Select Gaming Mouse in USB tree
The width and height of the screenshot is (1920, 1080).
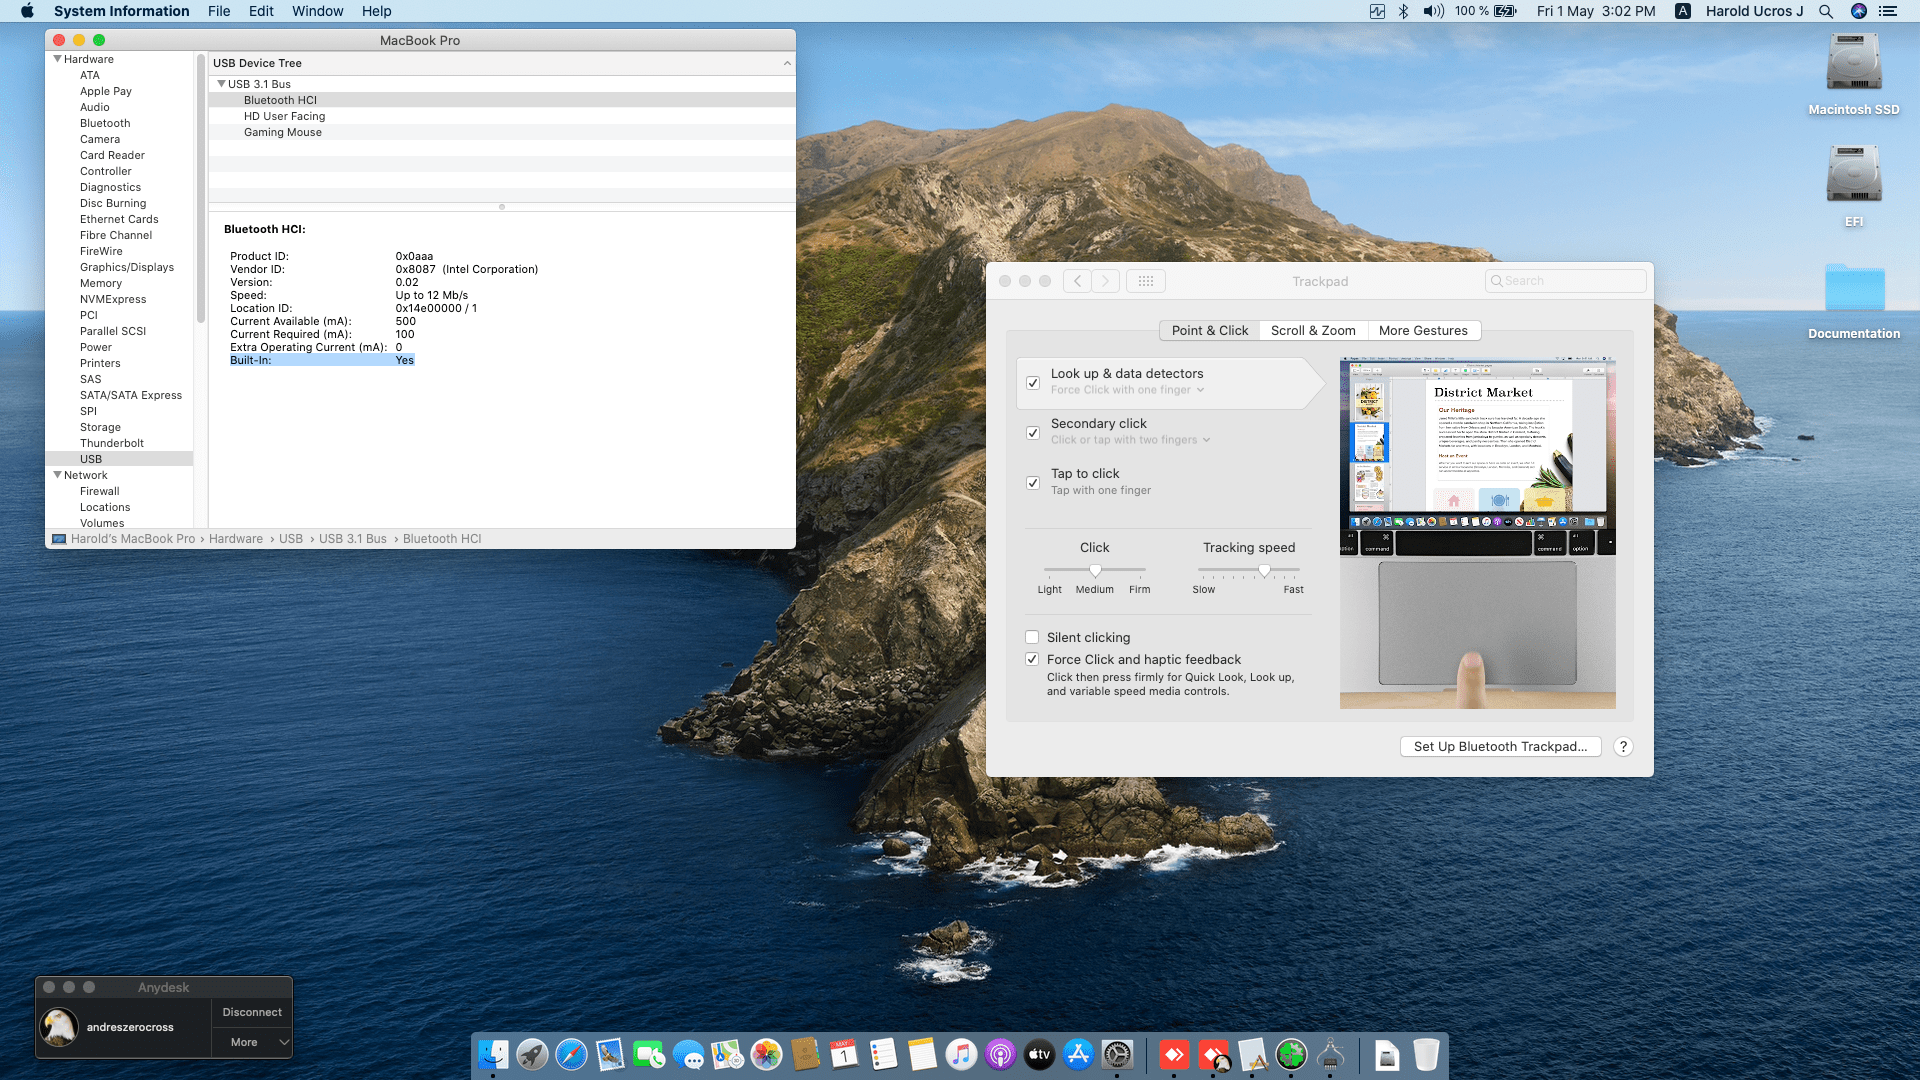283,132
